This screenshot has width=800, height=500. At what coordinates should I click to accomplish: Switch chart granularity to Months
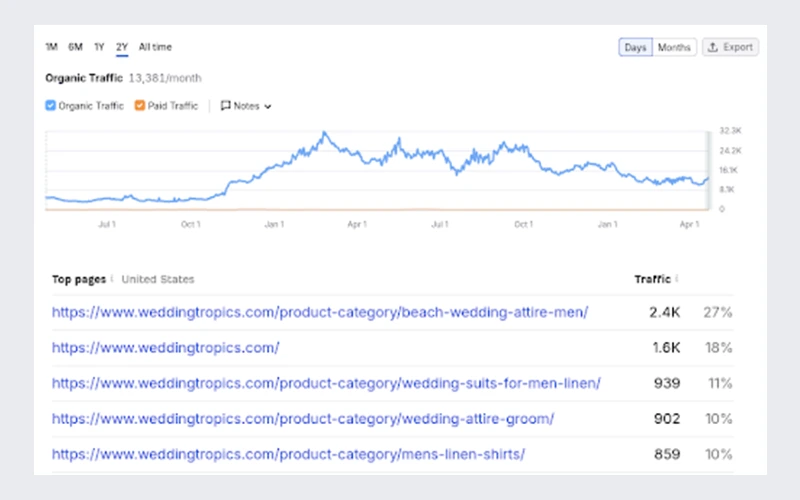coord(674,47)
